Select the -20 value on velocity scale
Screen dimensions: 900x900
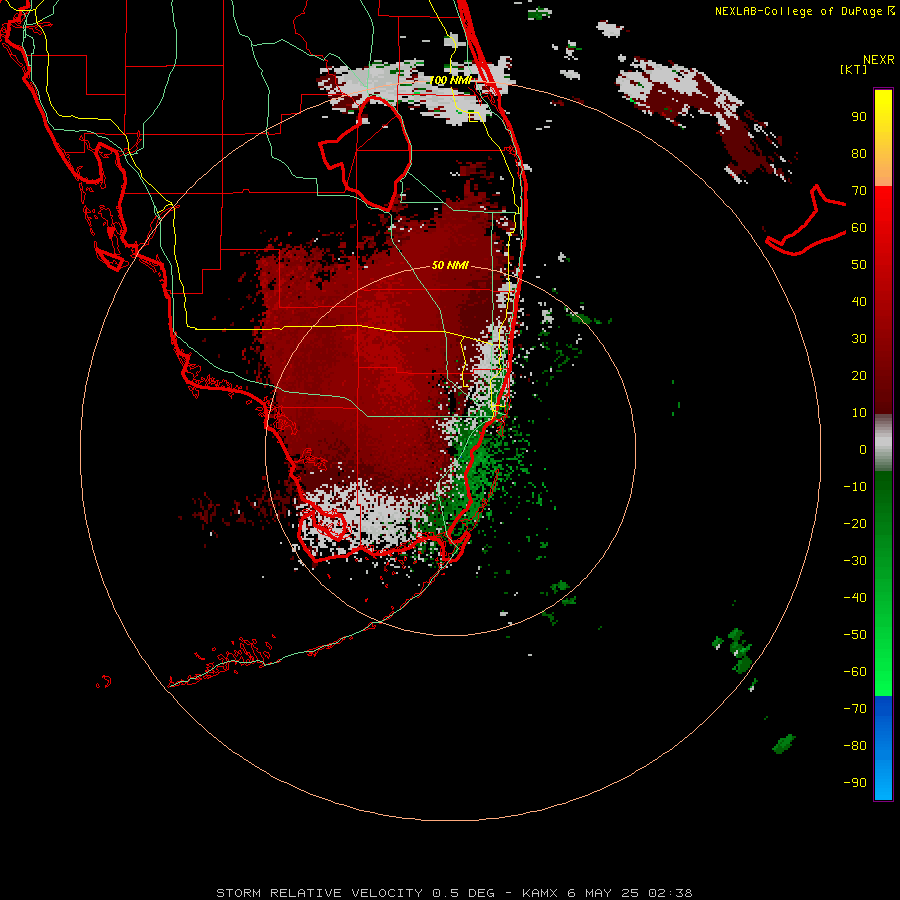click(855, 524)
